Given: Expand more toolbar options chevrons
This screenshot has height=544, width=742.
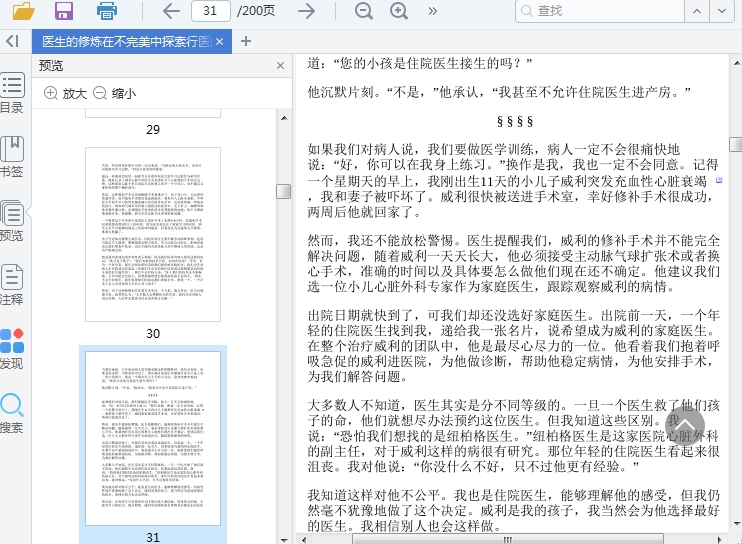Looking at the screenshot, I should coord(432,11).
